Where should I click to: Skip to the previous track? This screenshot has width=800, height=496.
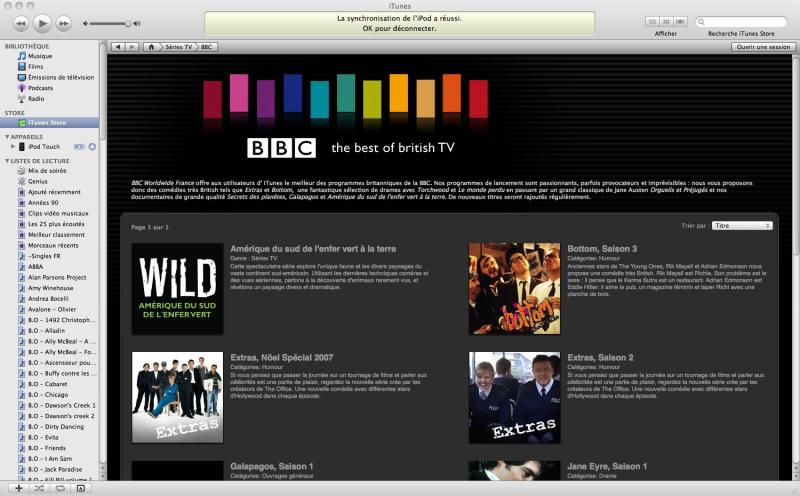20,23
